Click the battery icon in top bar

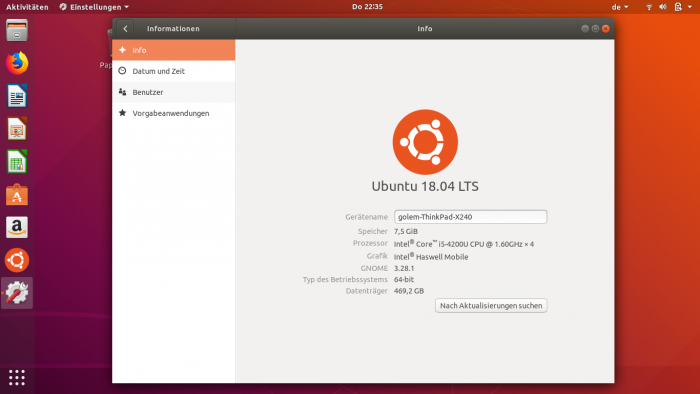click(678, 7)
